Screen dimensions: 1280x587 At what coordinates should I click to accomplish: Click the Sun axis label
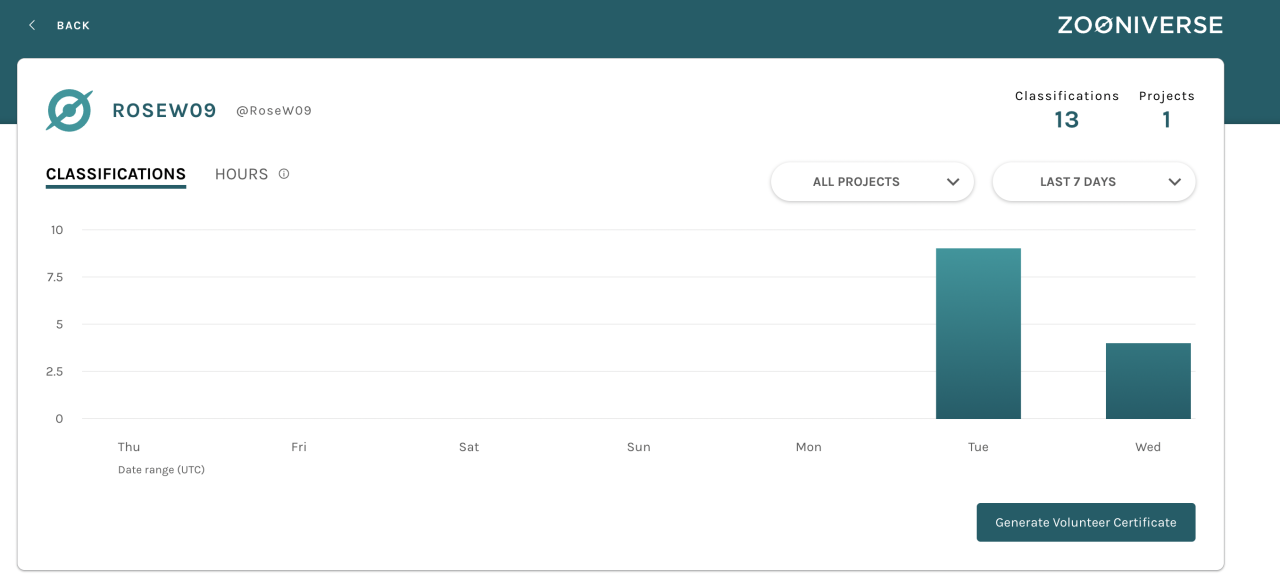point(639,447)
